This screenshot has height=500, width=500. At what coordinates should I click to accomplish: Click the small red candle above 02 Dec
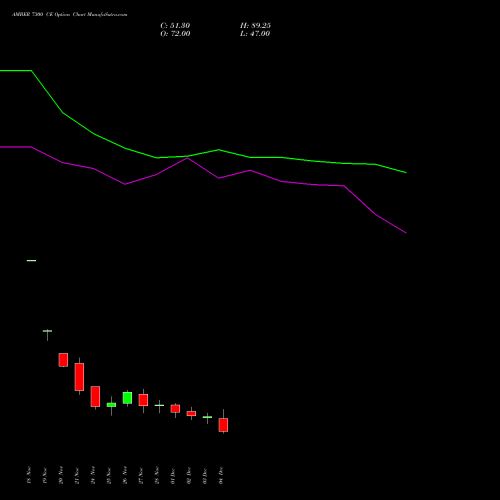pyautogui.click(x=191, y=413)
